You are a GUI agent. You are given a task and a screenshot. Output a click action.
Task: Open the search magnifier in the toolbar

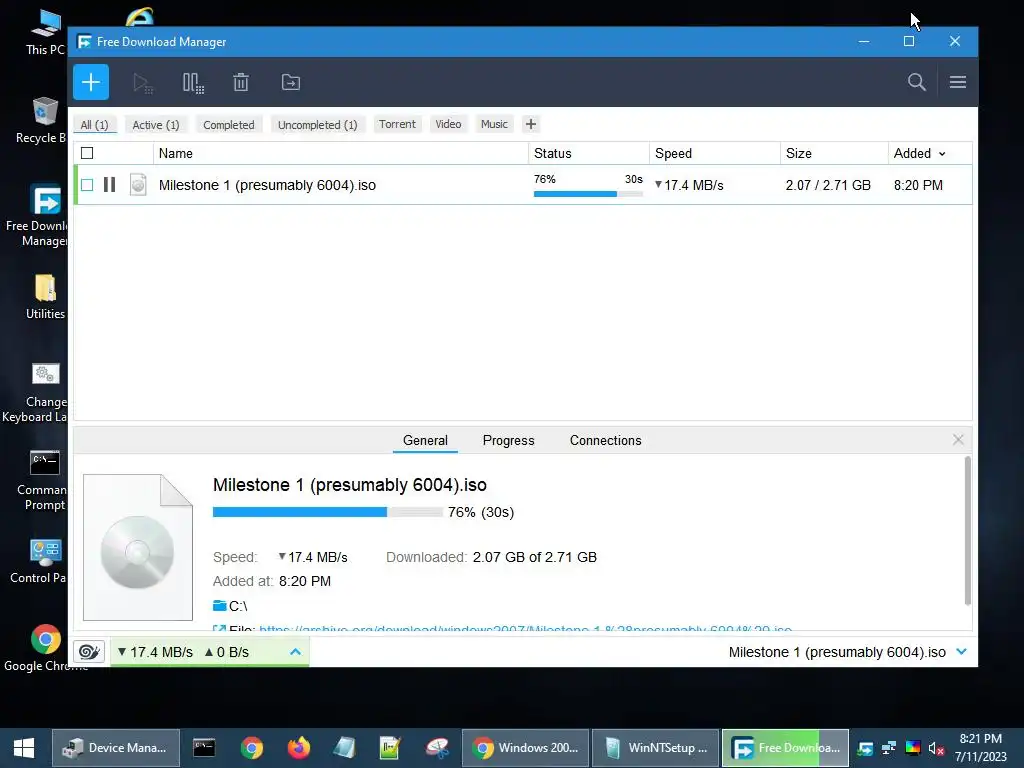click(916, 82)
